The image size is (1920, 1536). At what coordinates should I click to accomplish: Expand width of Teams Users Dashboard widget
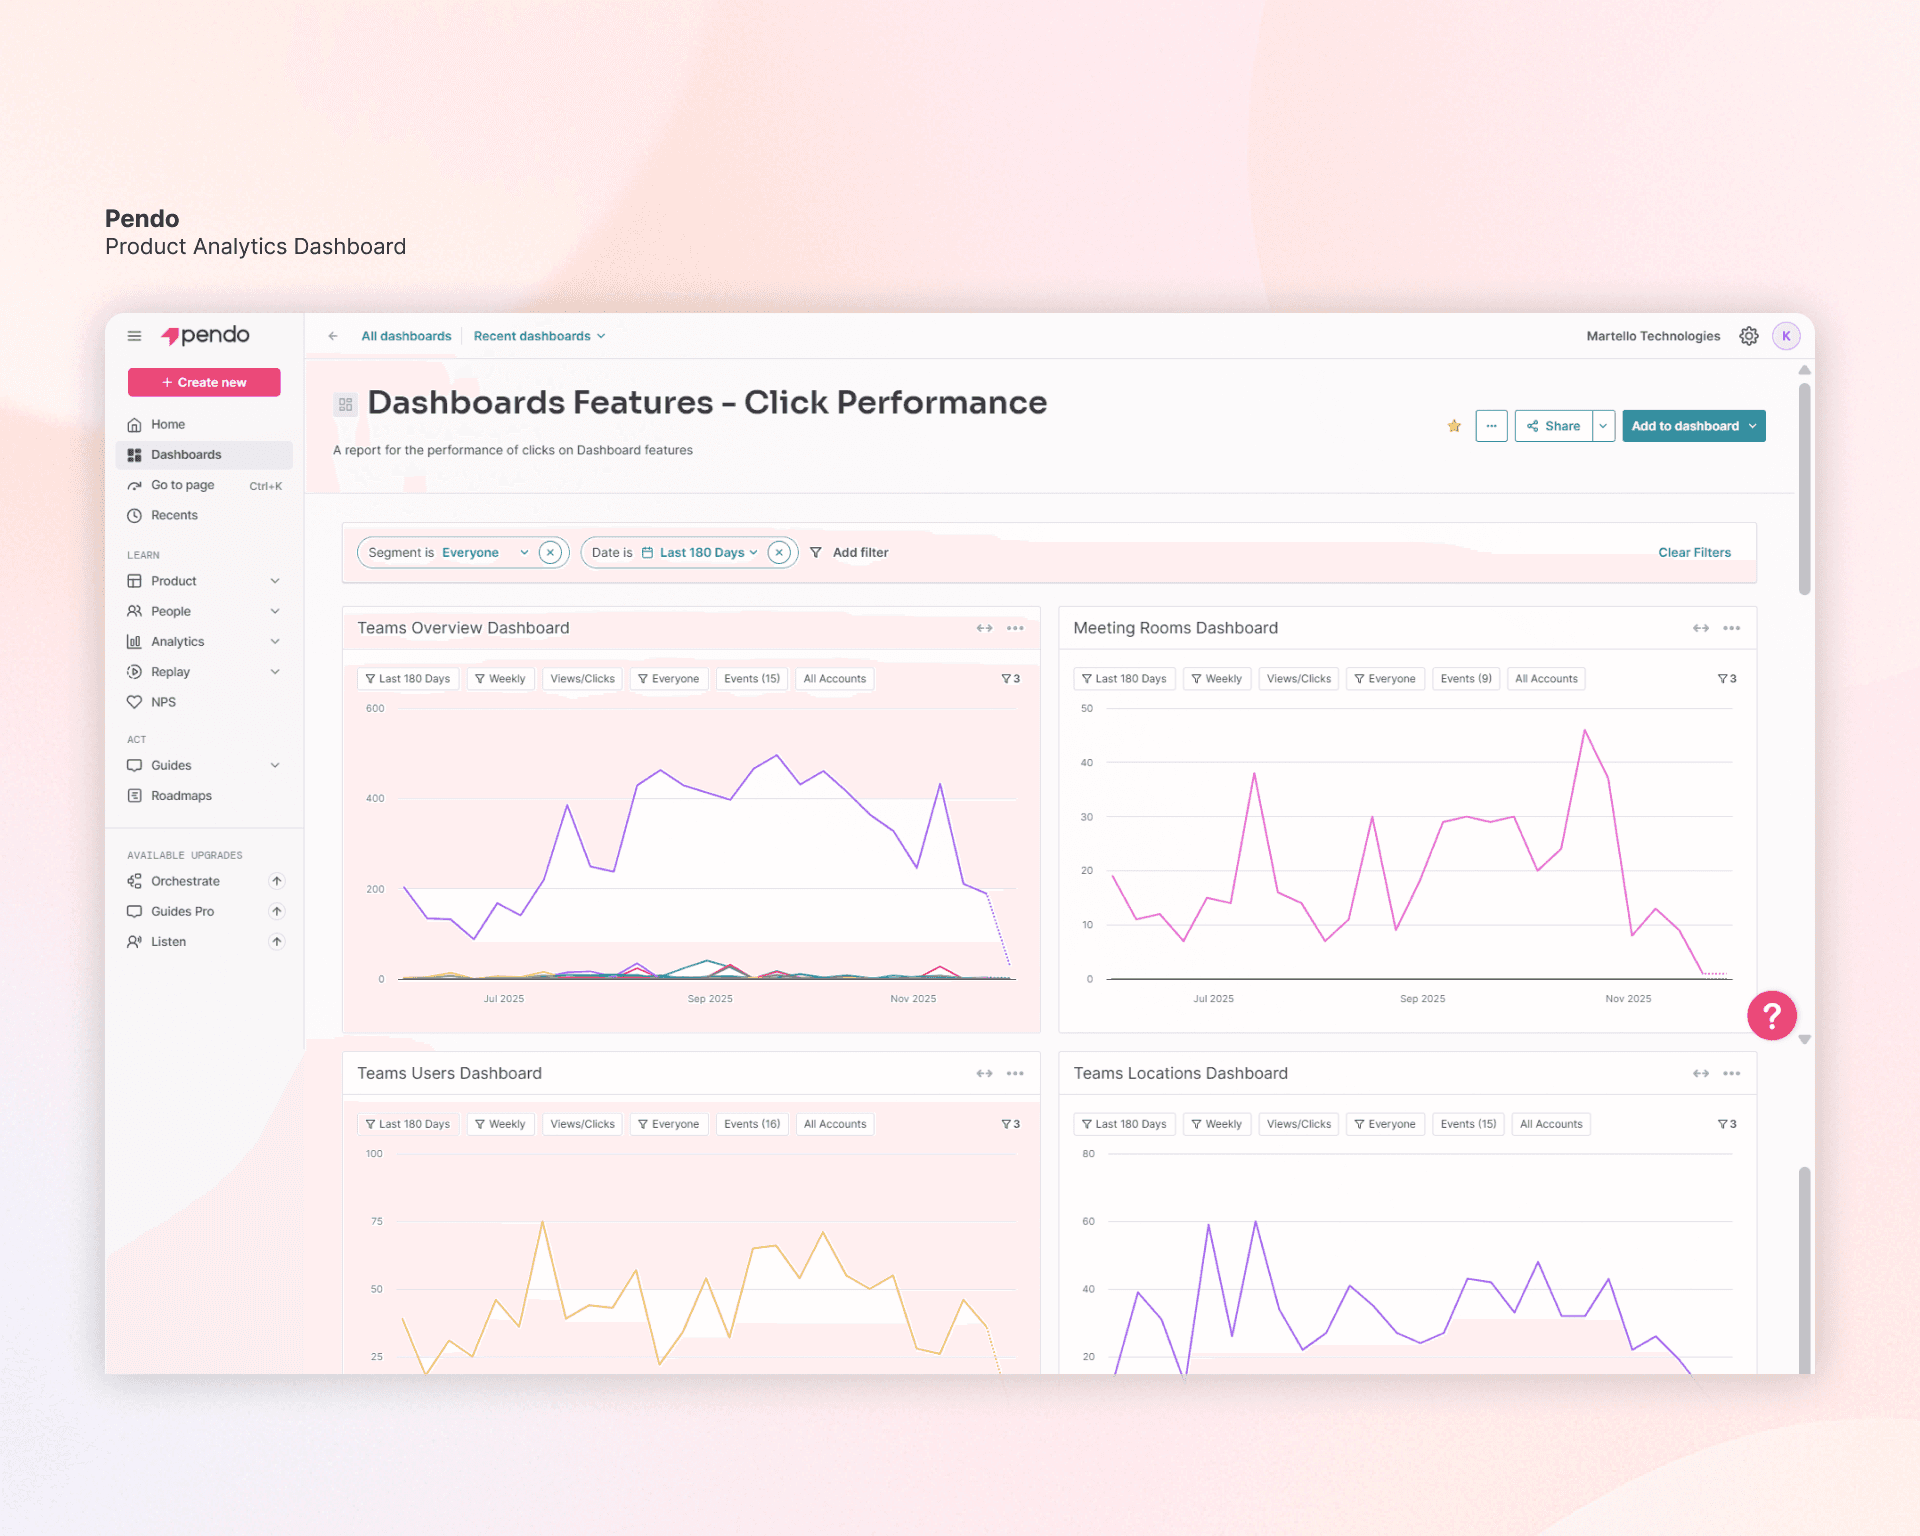(x=984, y=1073)
